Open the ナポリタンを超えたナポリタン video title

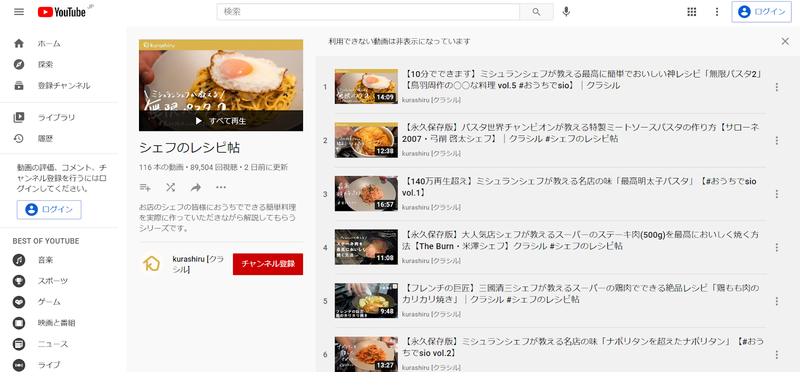tap(583, 348)
